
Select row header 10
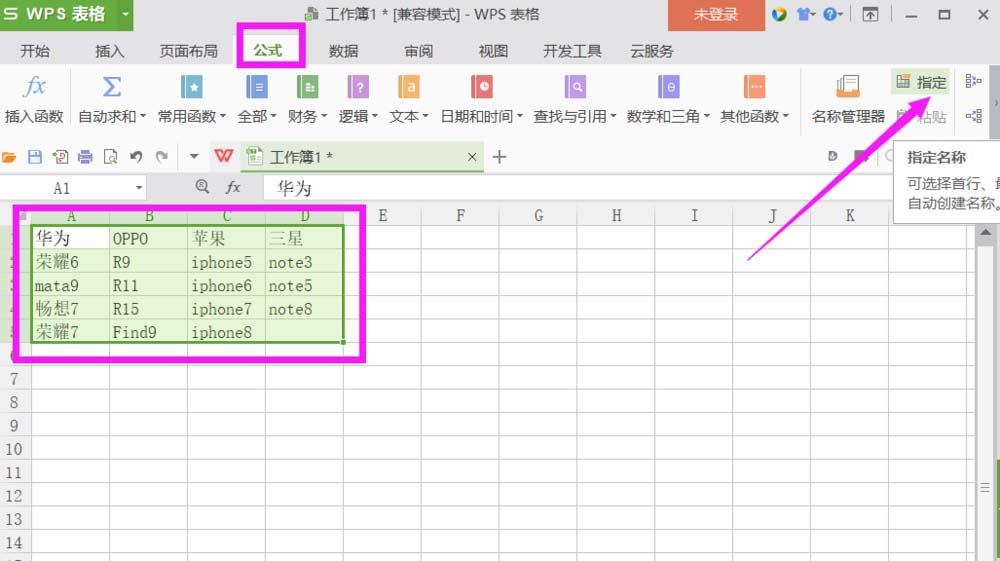15,449
